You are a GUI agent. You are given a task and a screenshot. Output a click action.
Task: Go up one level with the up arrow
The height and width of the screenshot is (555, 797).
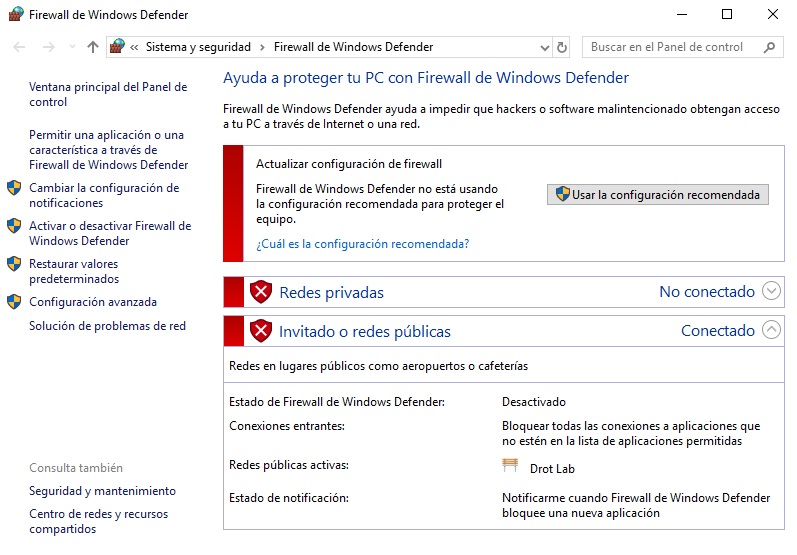point(93,47)
